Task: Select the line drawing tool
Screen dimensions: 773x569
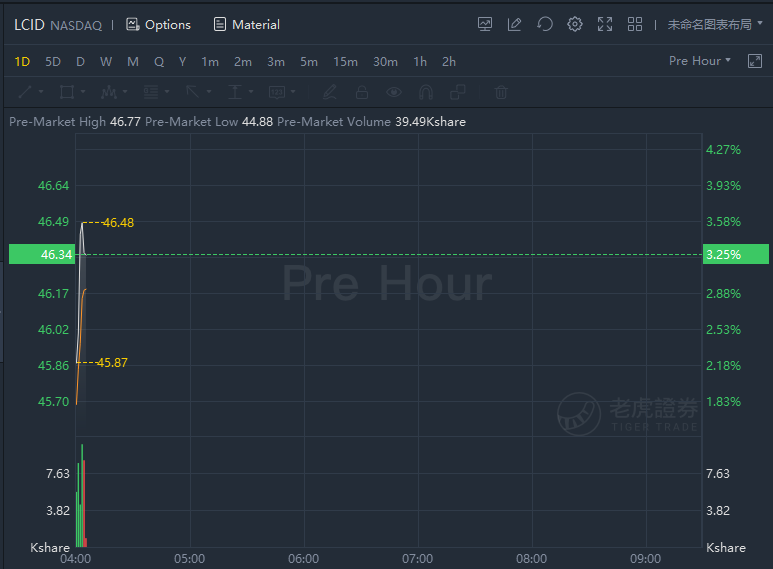Action: [x=25, y=92]
